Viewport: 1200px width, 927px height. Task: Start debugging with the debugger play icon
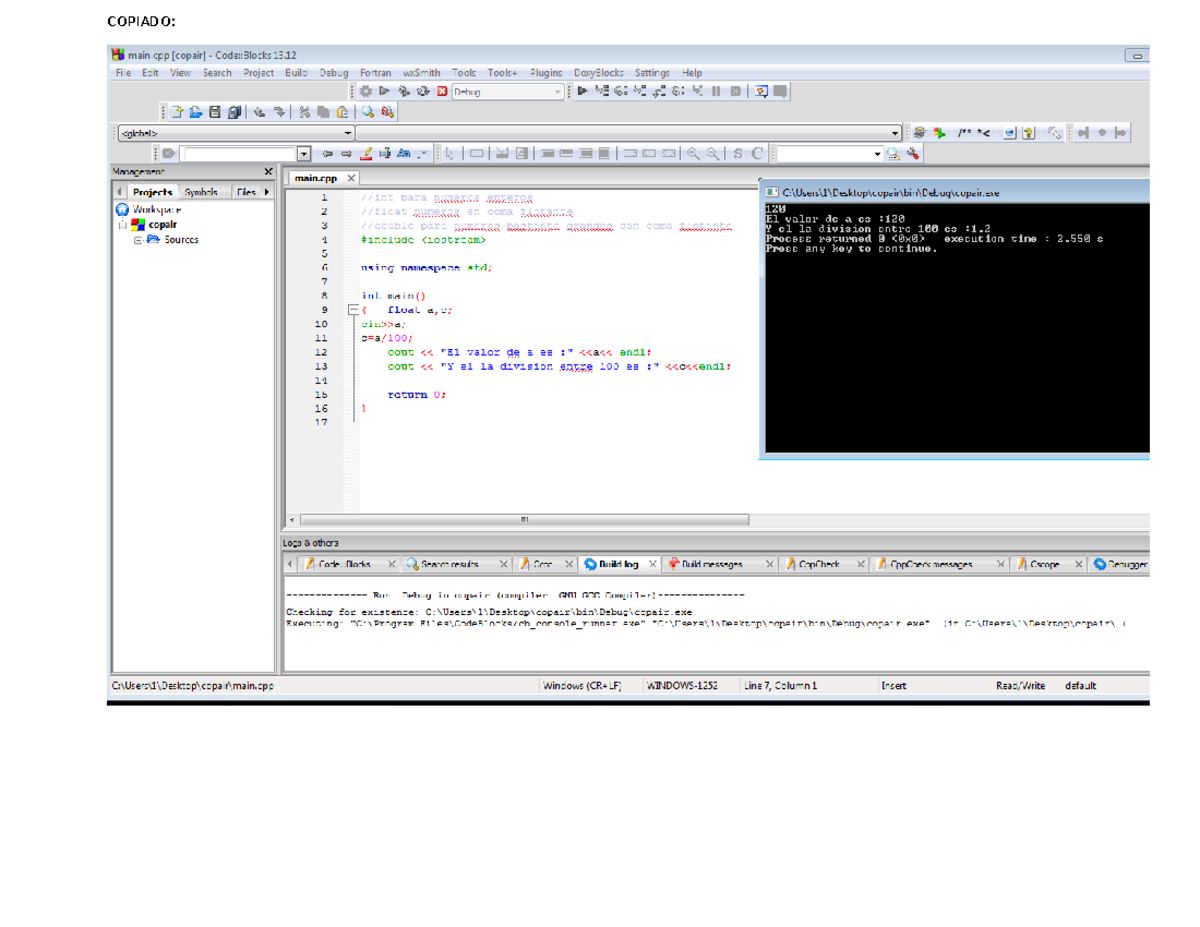582,89
